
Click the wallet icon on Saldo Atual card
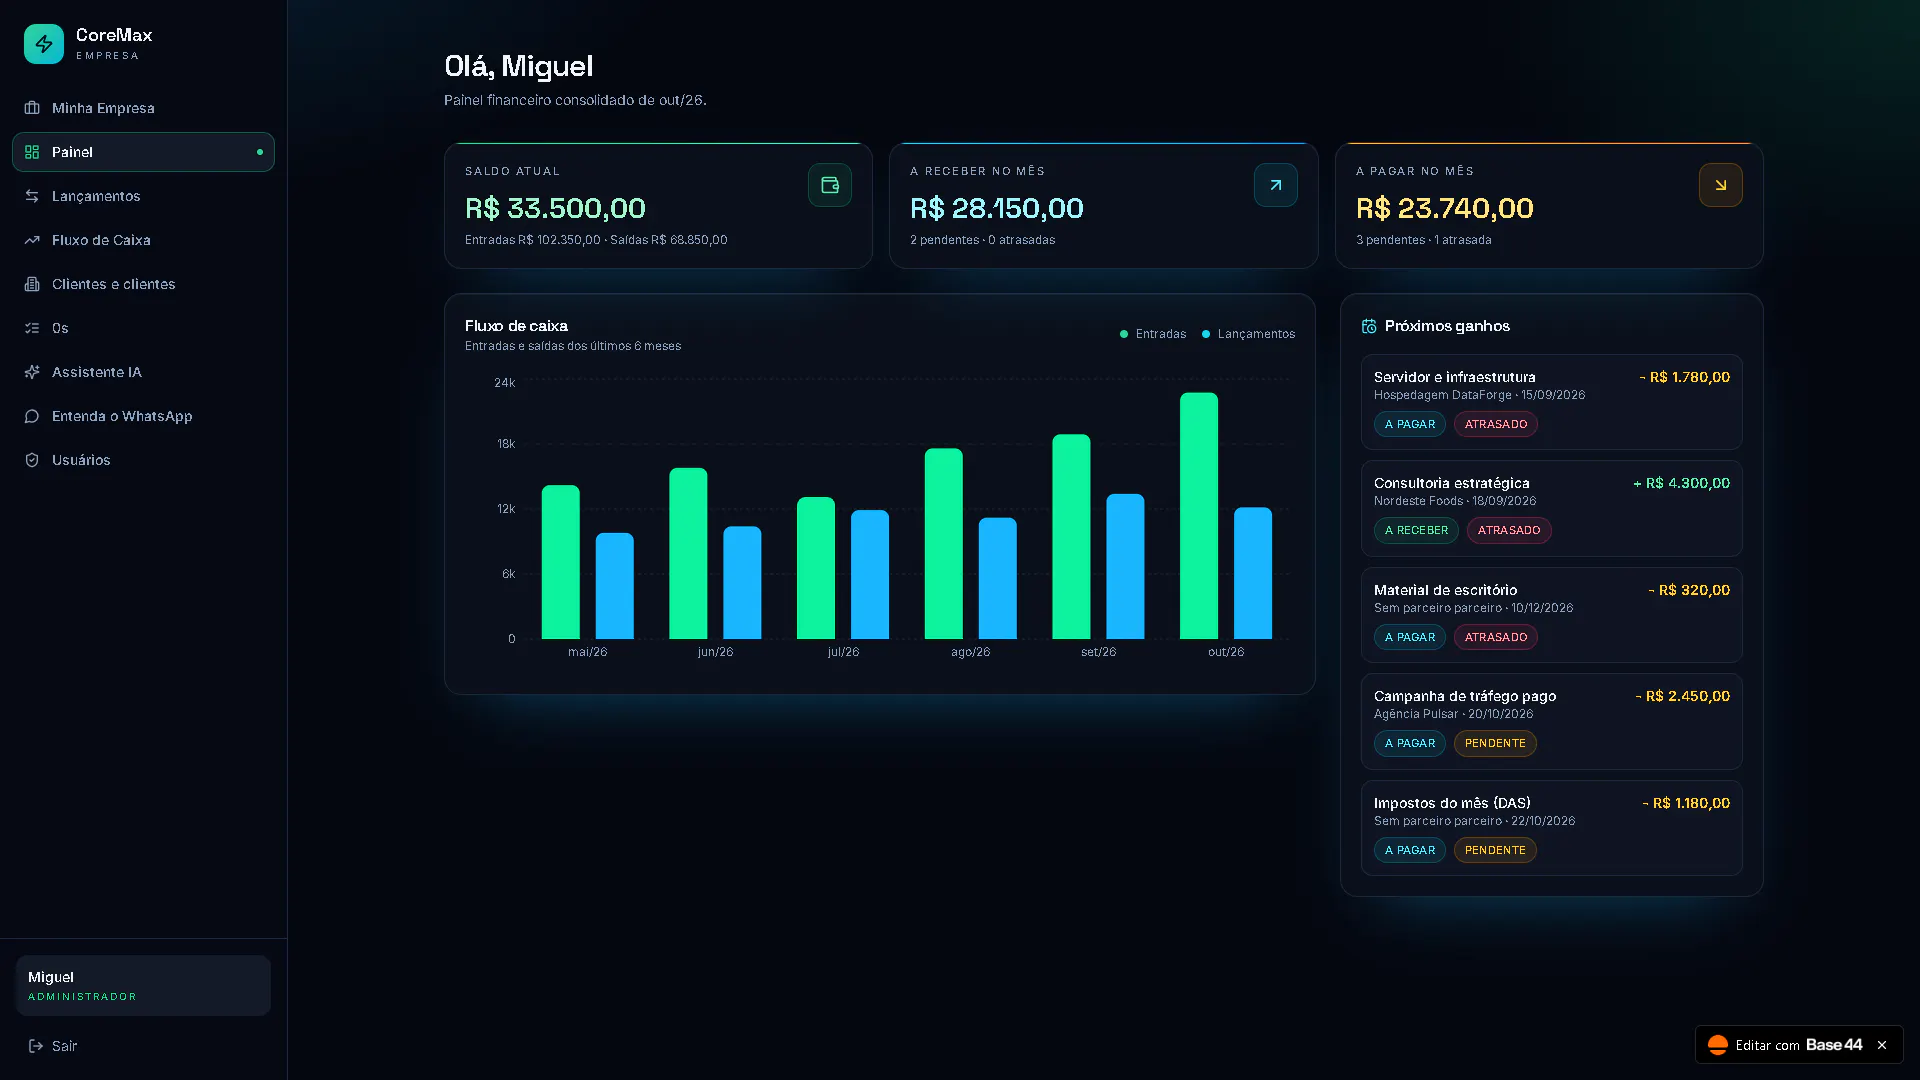830,185
